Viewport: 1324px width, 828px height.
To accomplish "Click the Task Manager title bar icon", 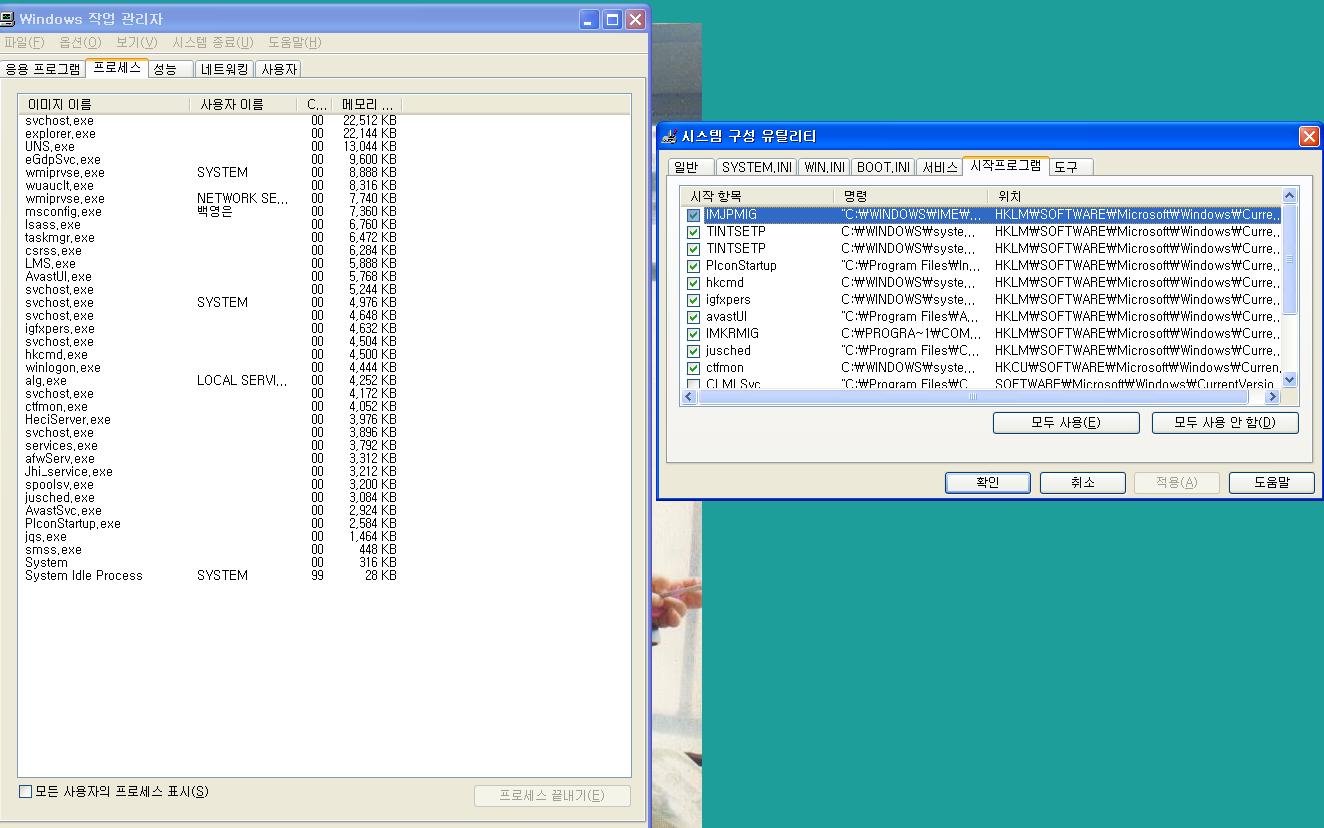I will pyautogui.click(x=7, y=19).
